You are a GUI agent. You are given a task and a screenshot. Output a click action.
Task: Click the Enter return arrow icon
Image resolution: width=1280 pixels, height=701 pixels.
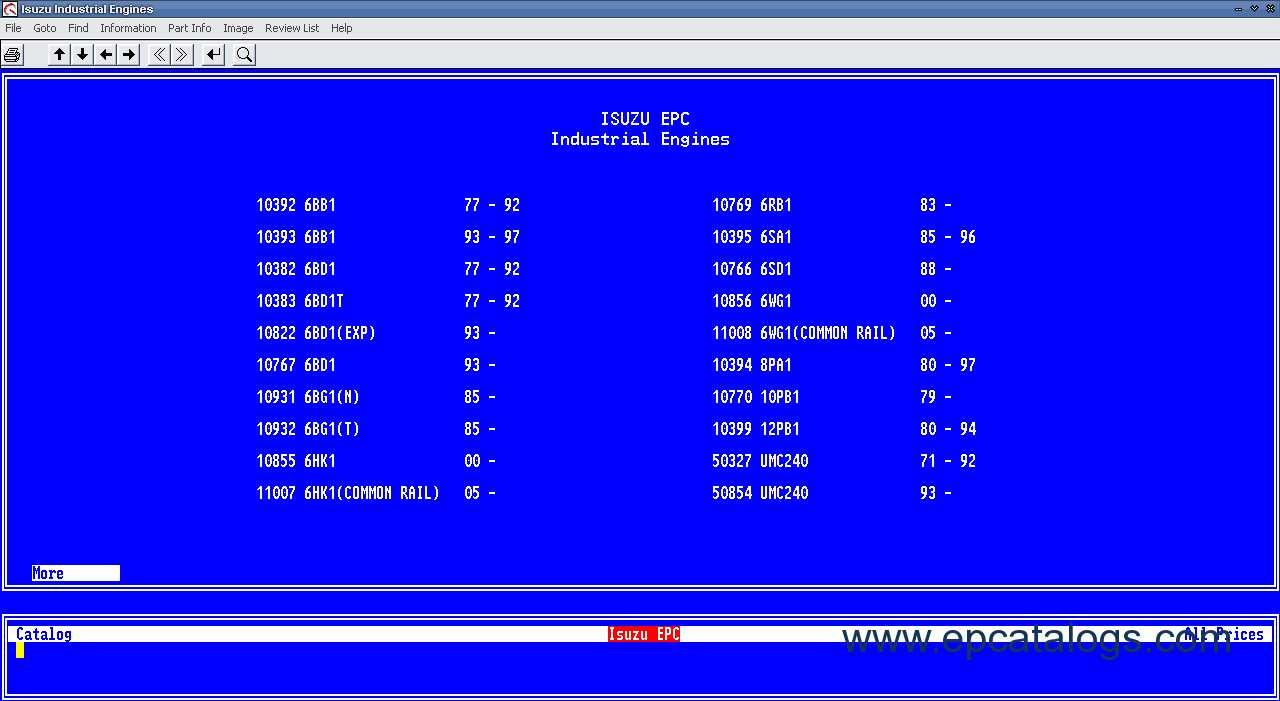pos(213,55)
